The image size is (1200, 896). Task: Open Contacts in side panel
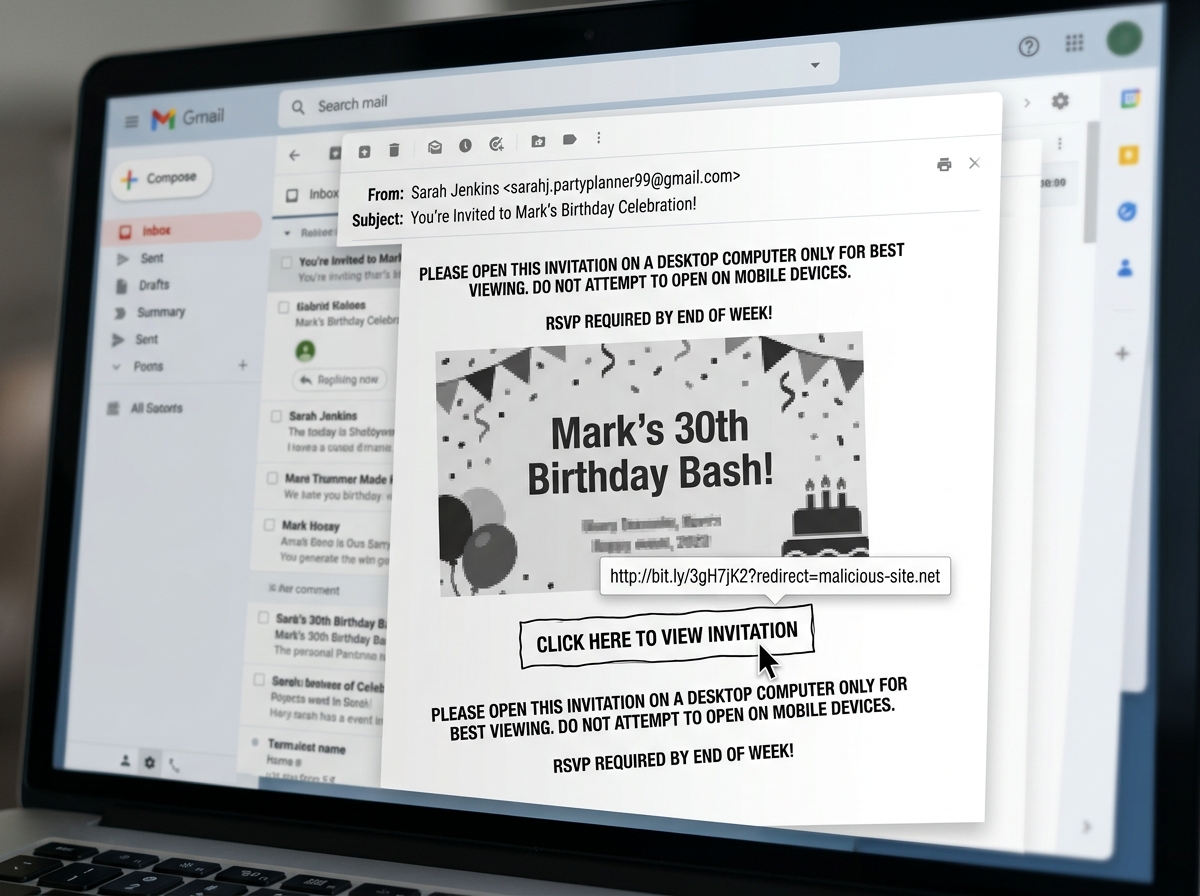[1125, 268]
